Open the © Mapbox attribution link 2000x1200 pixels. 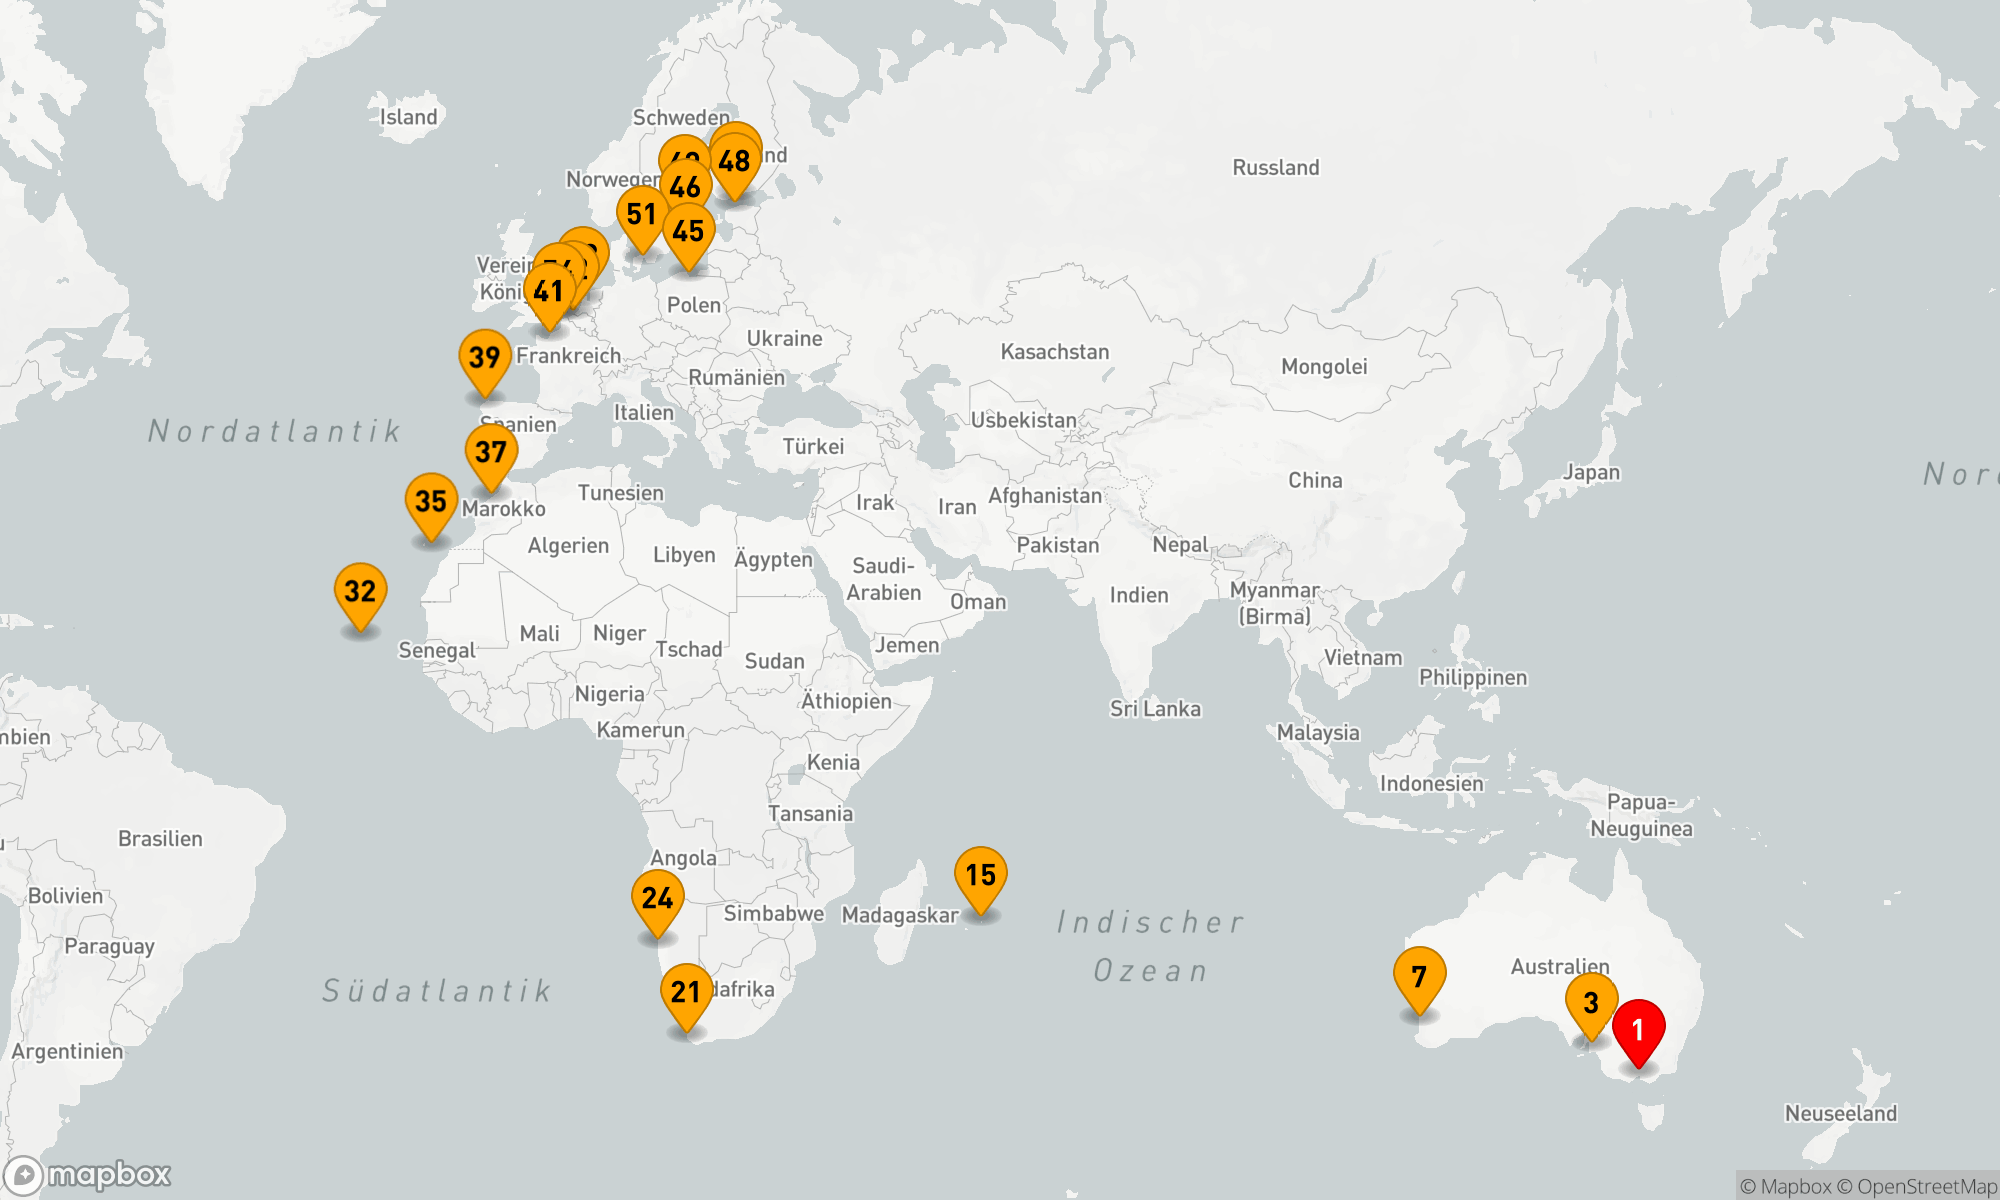tap(1785, 1186)
